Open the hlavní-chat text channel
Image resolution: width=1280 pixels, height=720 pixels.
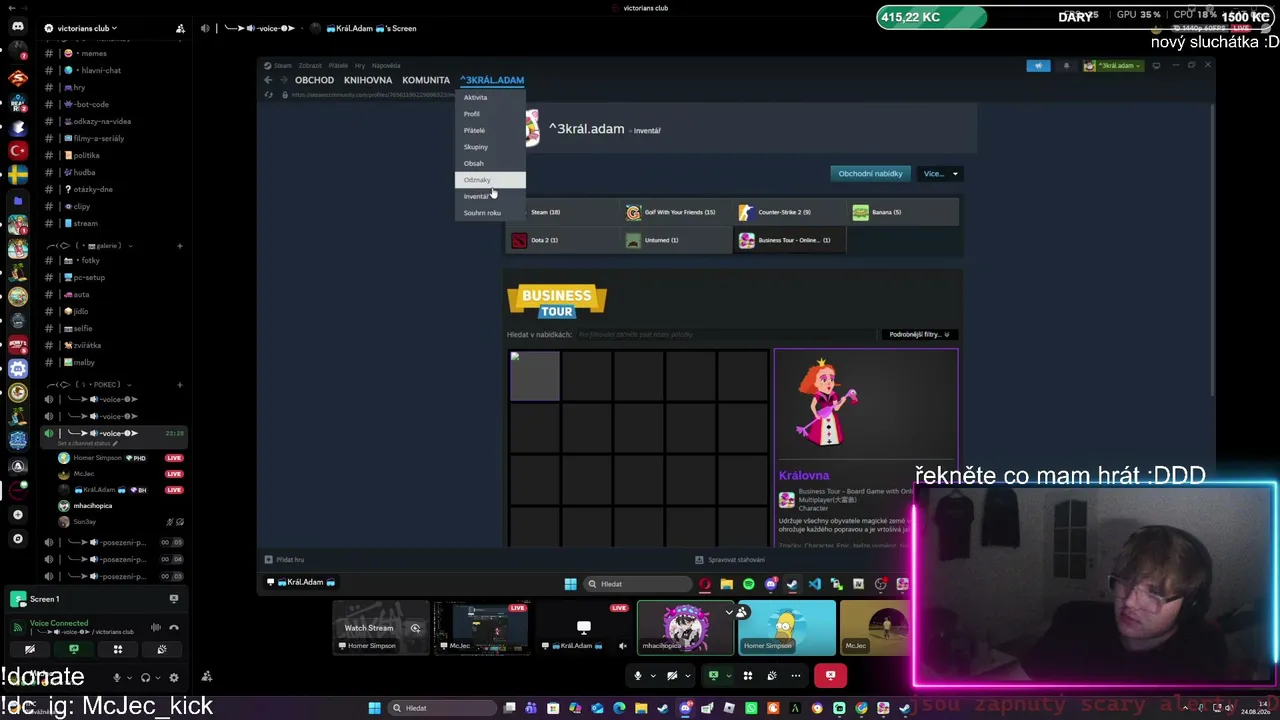coord(100,70)
